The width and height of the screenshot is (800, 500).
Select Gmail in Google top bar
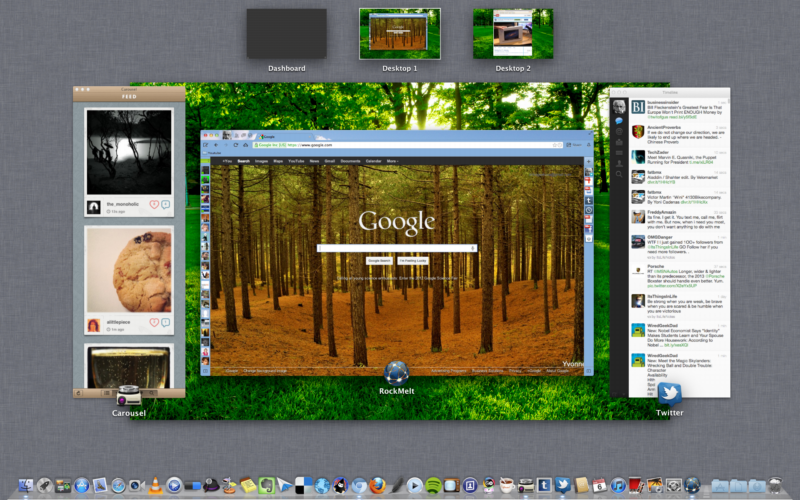pos(330,161)
